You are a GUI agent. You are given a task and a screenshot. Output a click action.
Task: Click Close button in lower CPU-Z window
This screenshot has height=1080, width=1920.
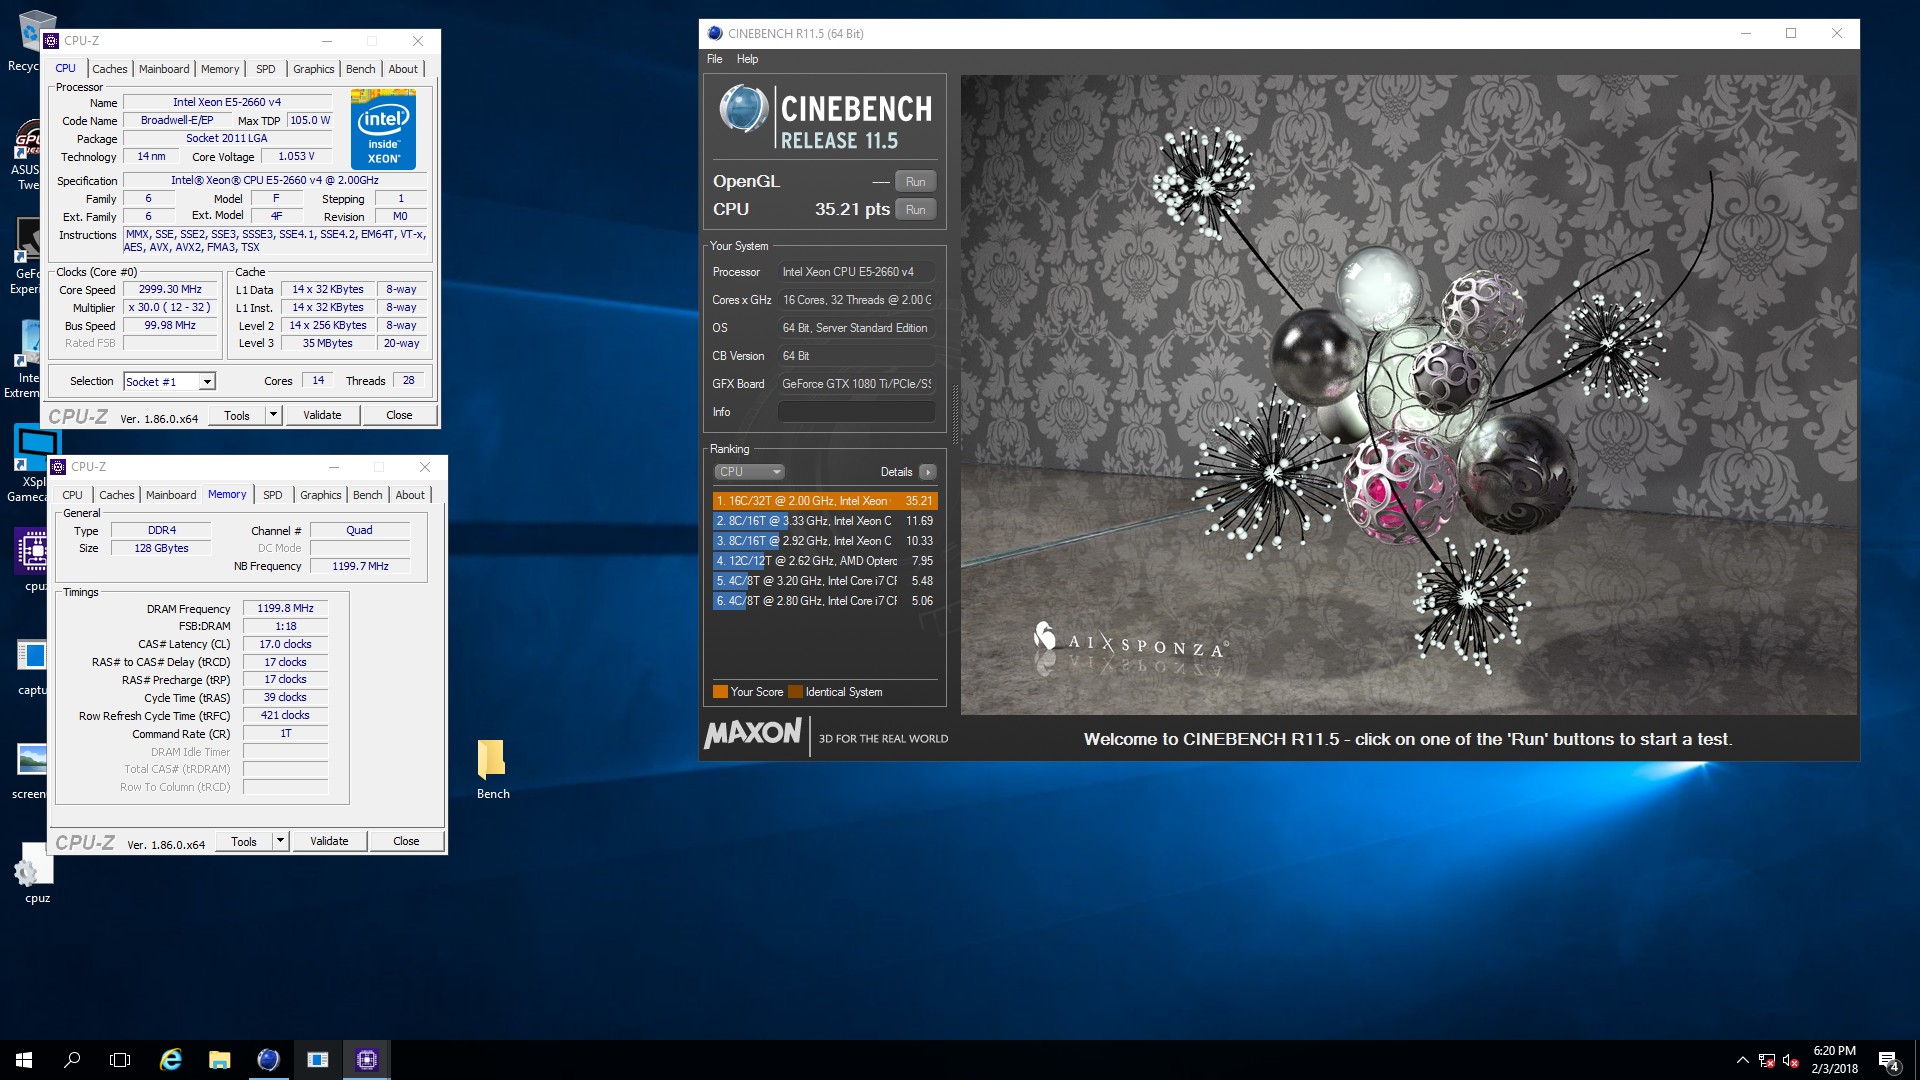(406, 841)
